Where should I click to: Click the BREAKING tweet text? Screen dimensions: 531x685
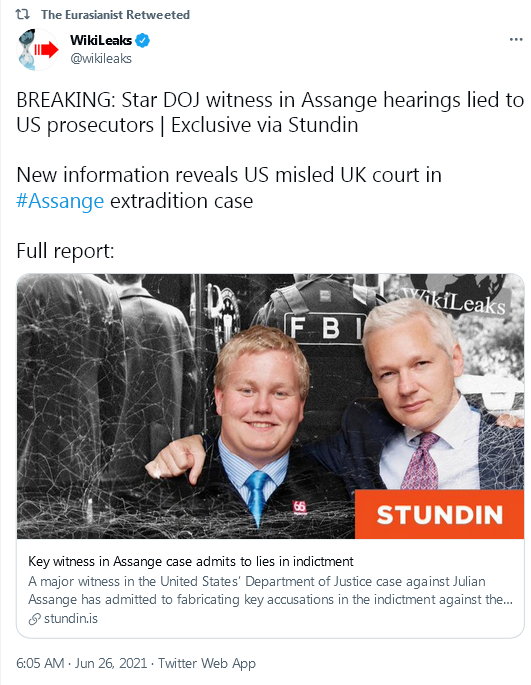(x=270, y=112)
